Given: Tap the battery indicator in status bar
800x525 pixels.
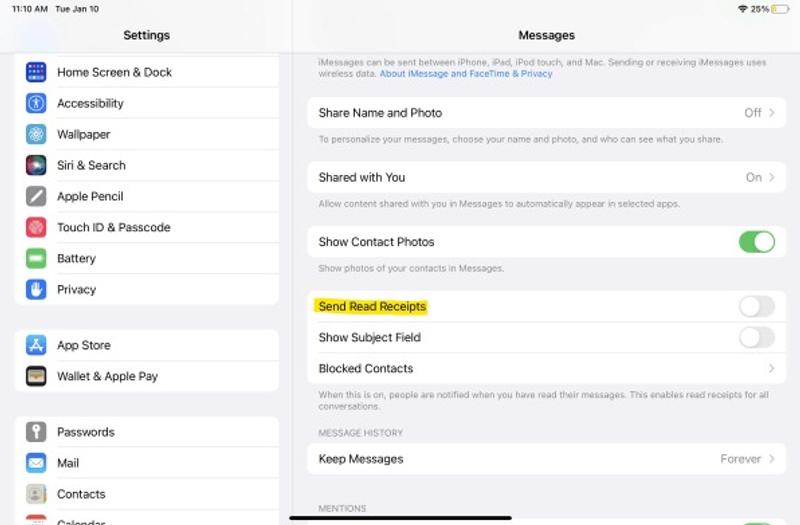Looking at the screenshot, I should point(780,9).
